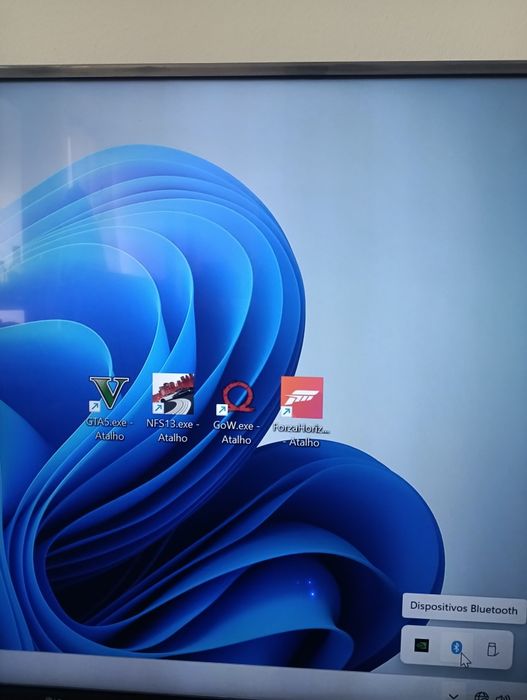This screenshot has width=527, height=700.
Task: Click the shortcut arrow overlay on Forza icon
Action: click(287, 411)
